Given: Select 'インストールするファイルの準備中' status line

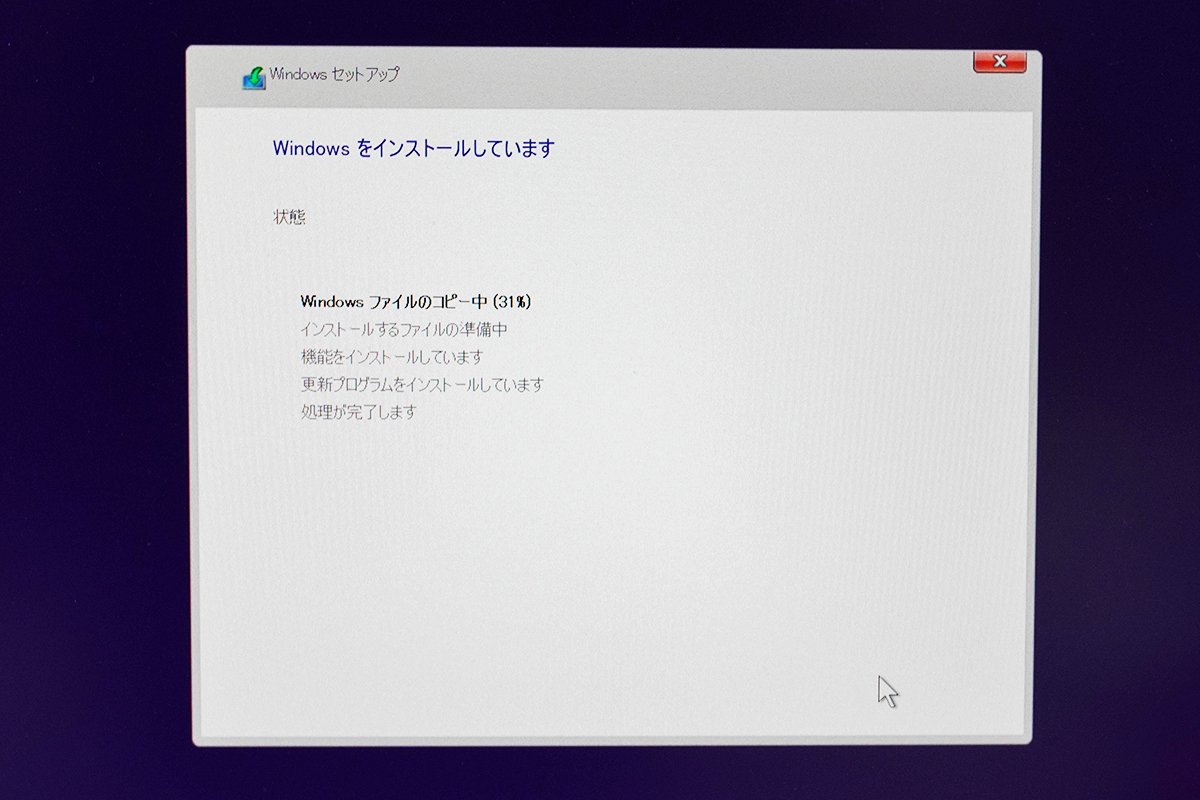Looking at the screenshot, I should coord(404,329).
